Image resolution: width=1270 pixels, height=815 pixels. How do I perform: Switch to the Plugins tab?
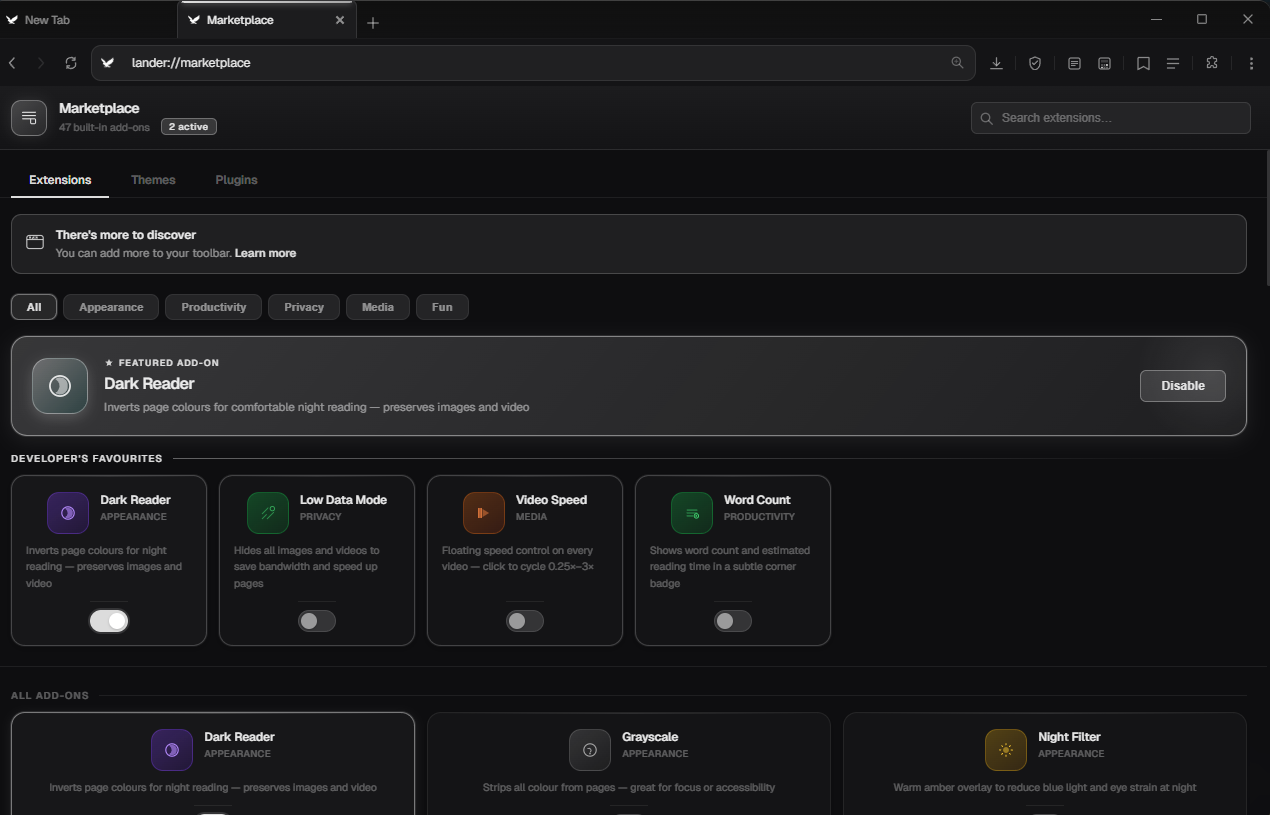coord(236,179)
